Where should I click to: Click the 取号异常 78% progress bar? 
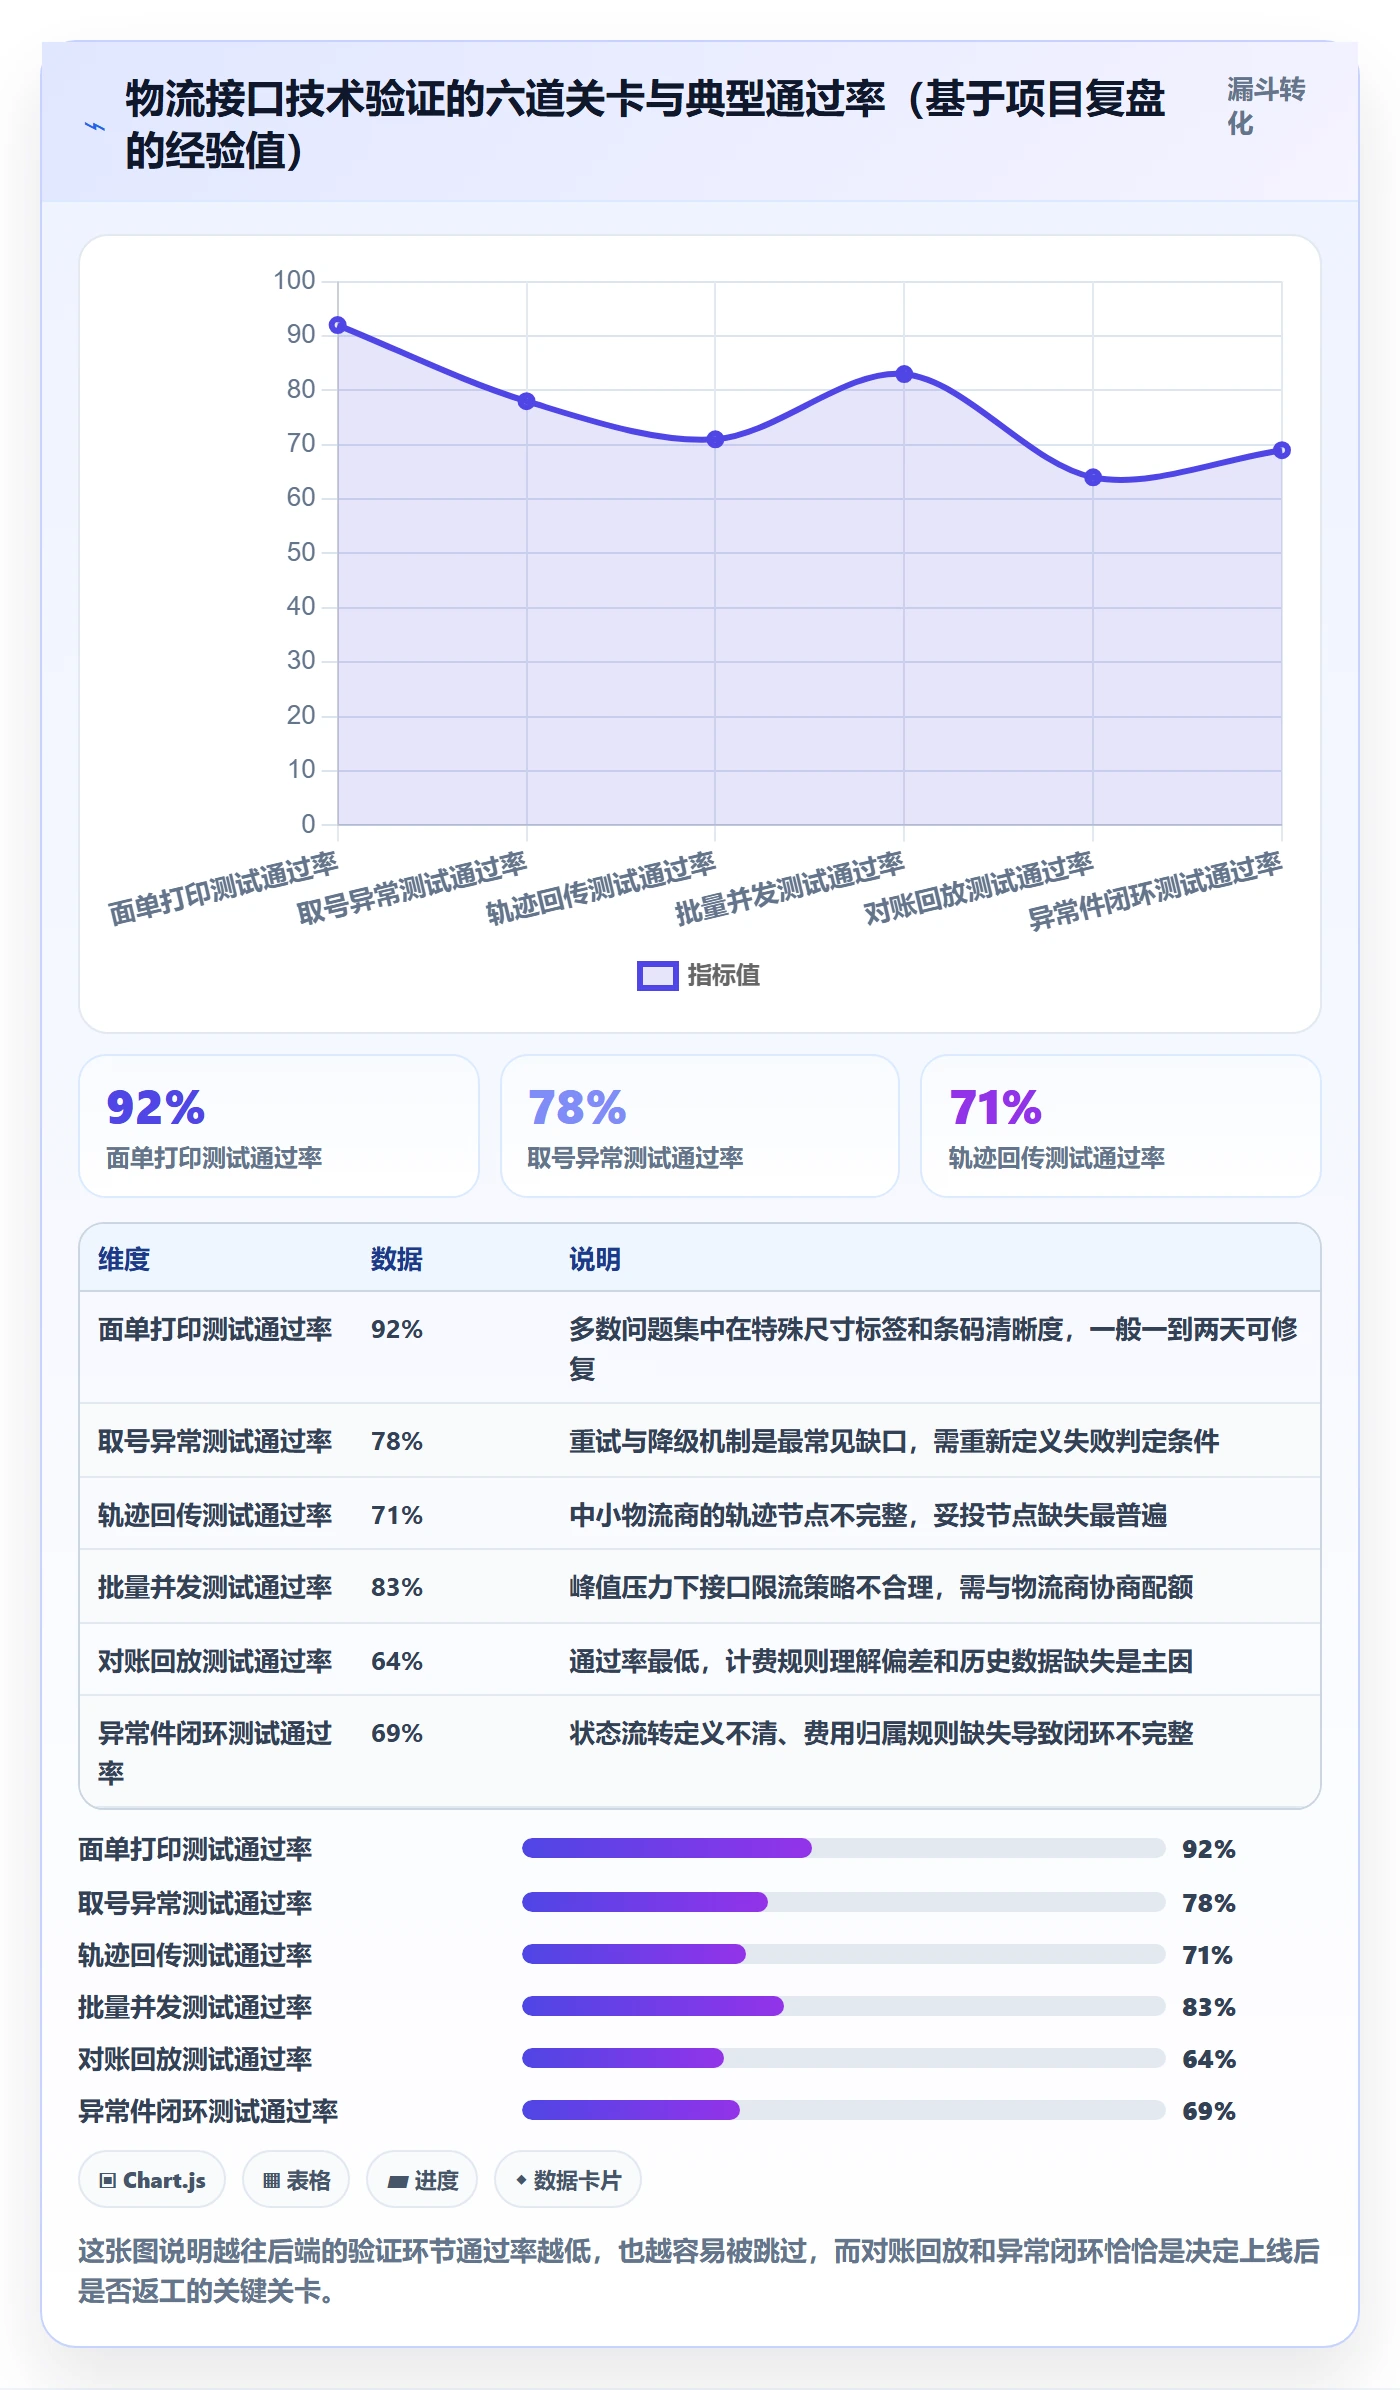click(x=843, y=1901)
